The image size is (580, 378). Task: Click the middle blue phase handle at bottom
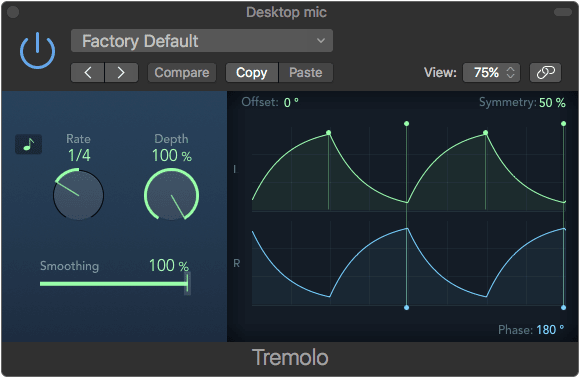click(407, 307)
